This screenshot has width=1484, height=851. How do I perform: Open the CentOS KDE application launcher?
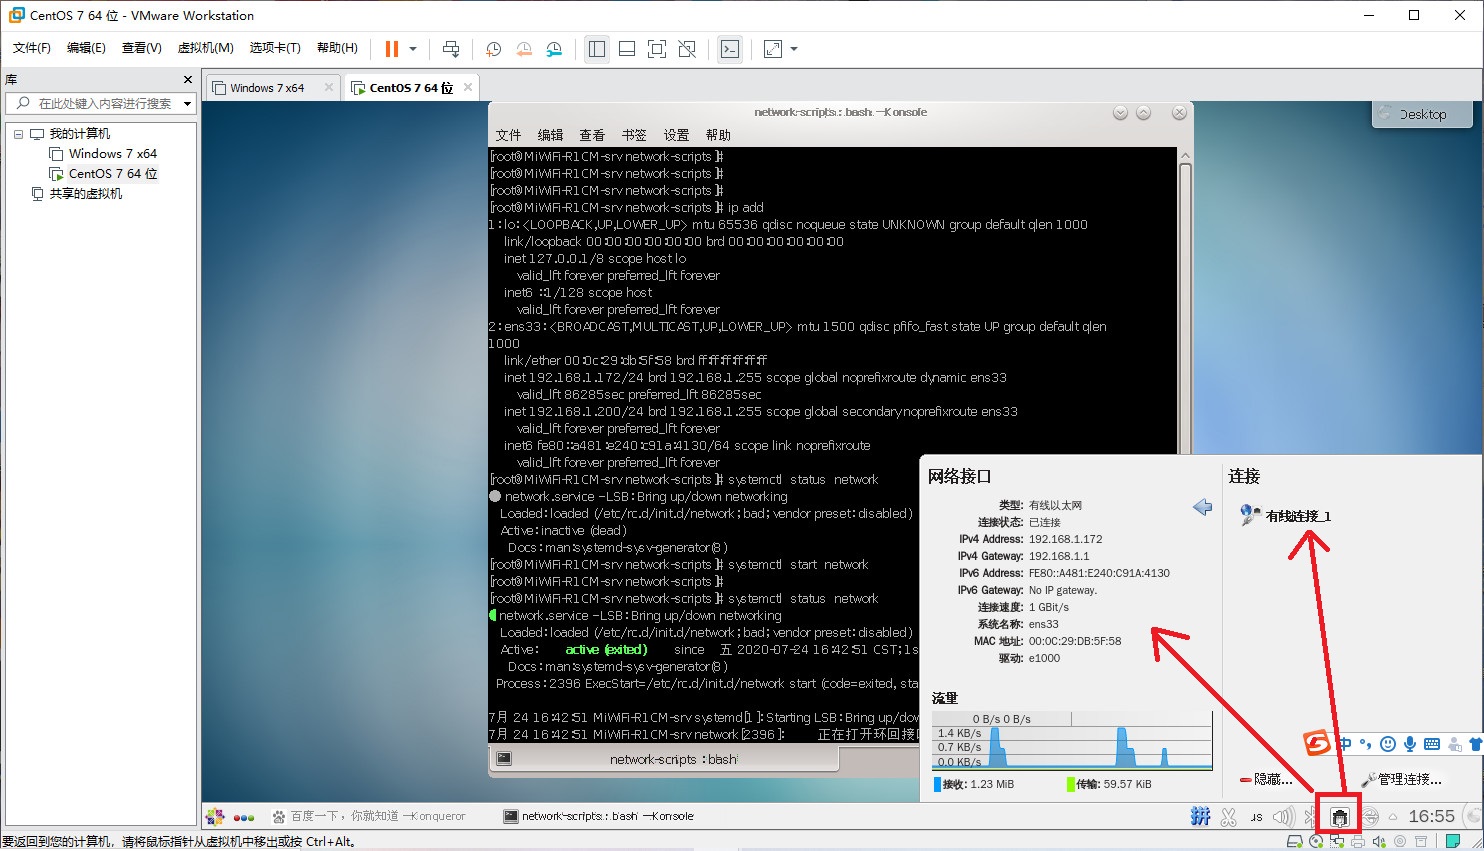point(215,816)
